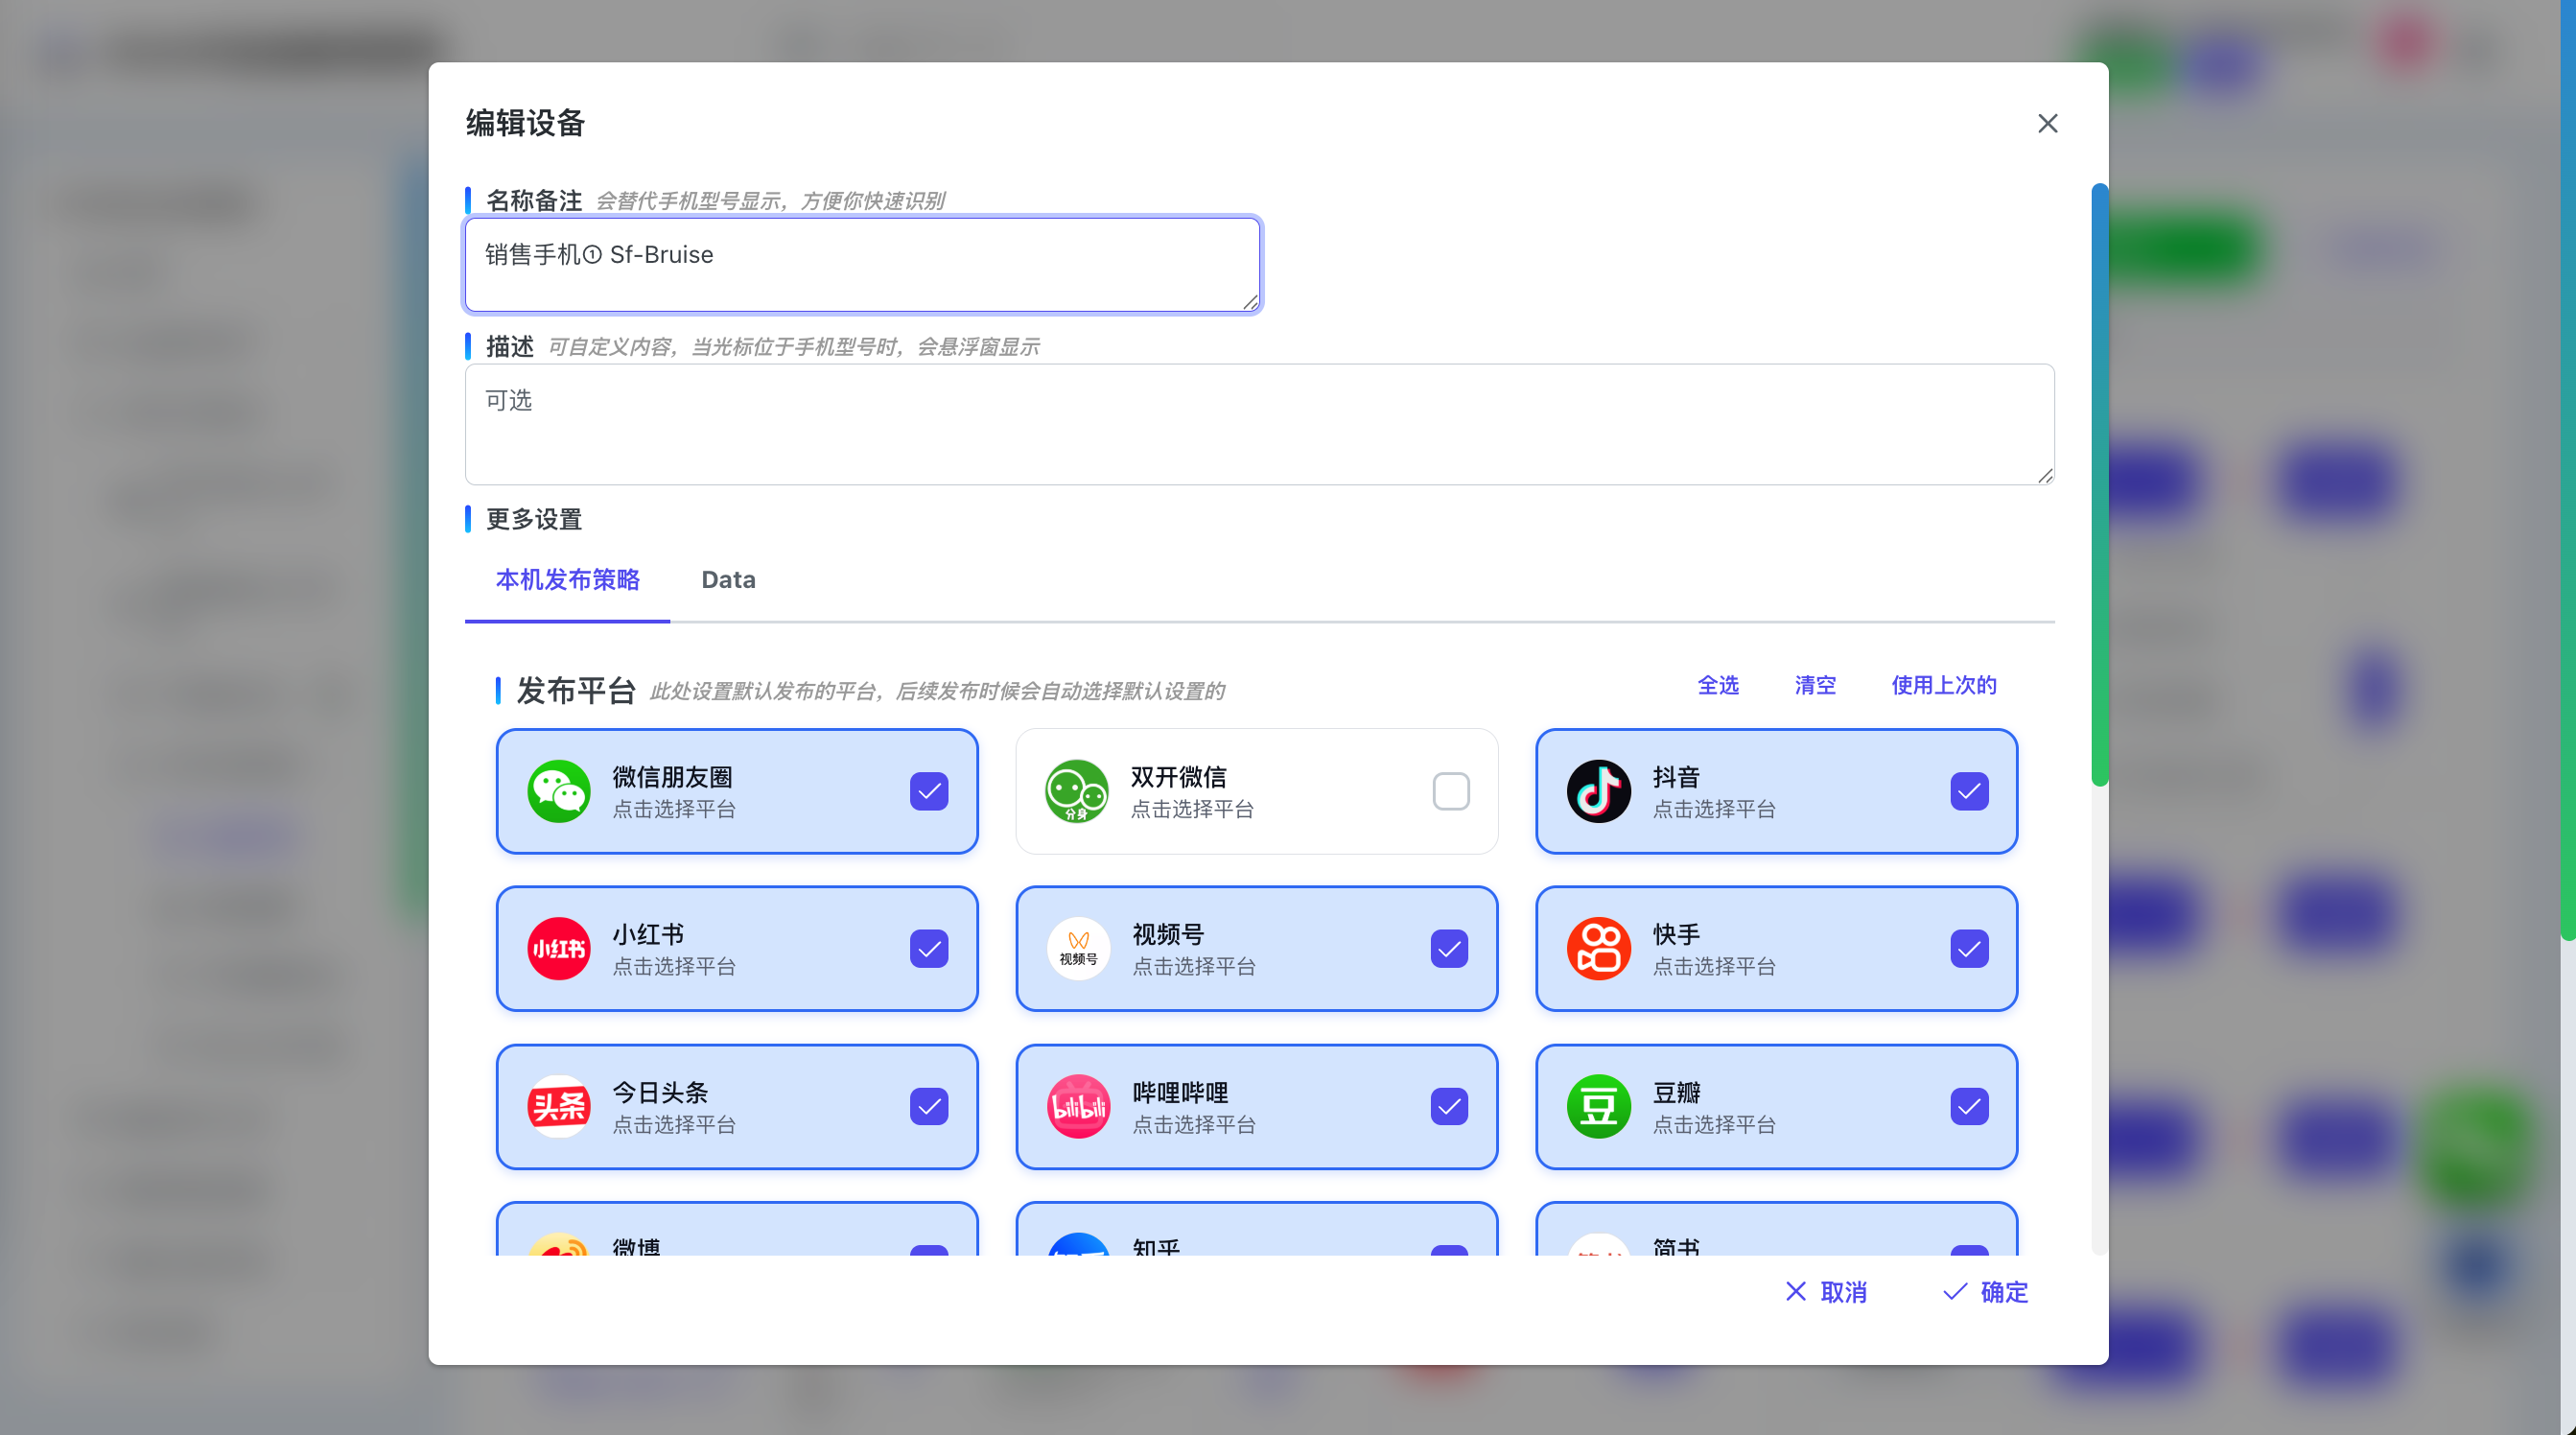Image resolution: width=2576 pixels, height=1435 pixels.
Task: Click the Douyin platform icon
Action: pos(1598,791)
